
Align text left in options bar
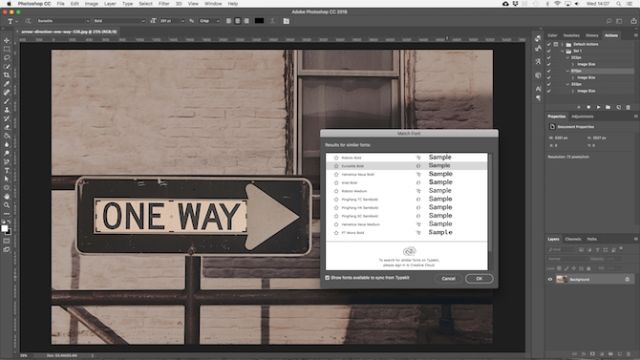(229, 21)
